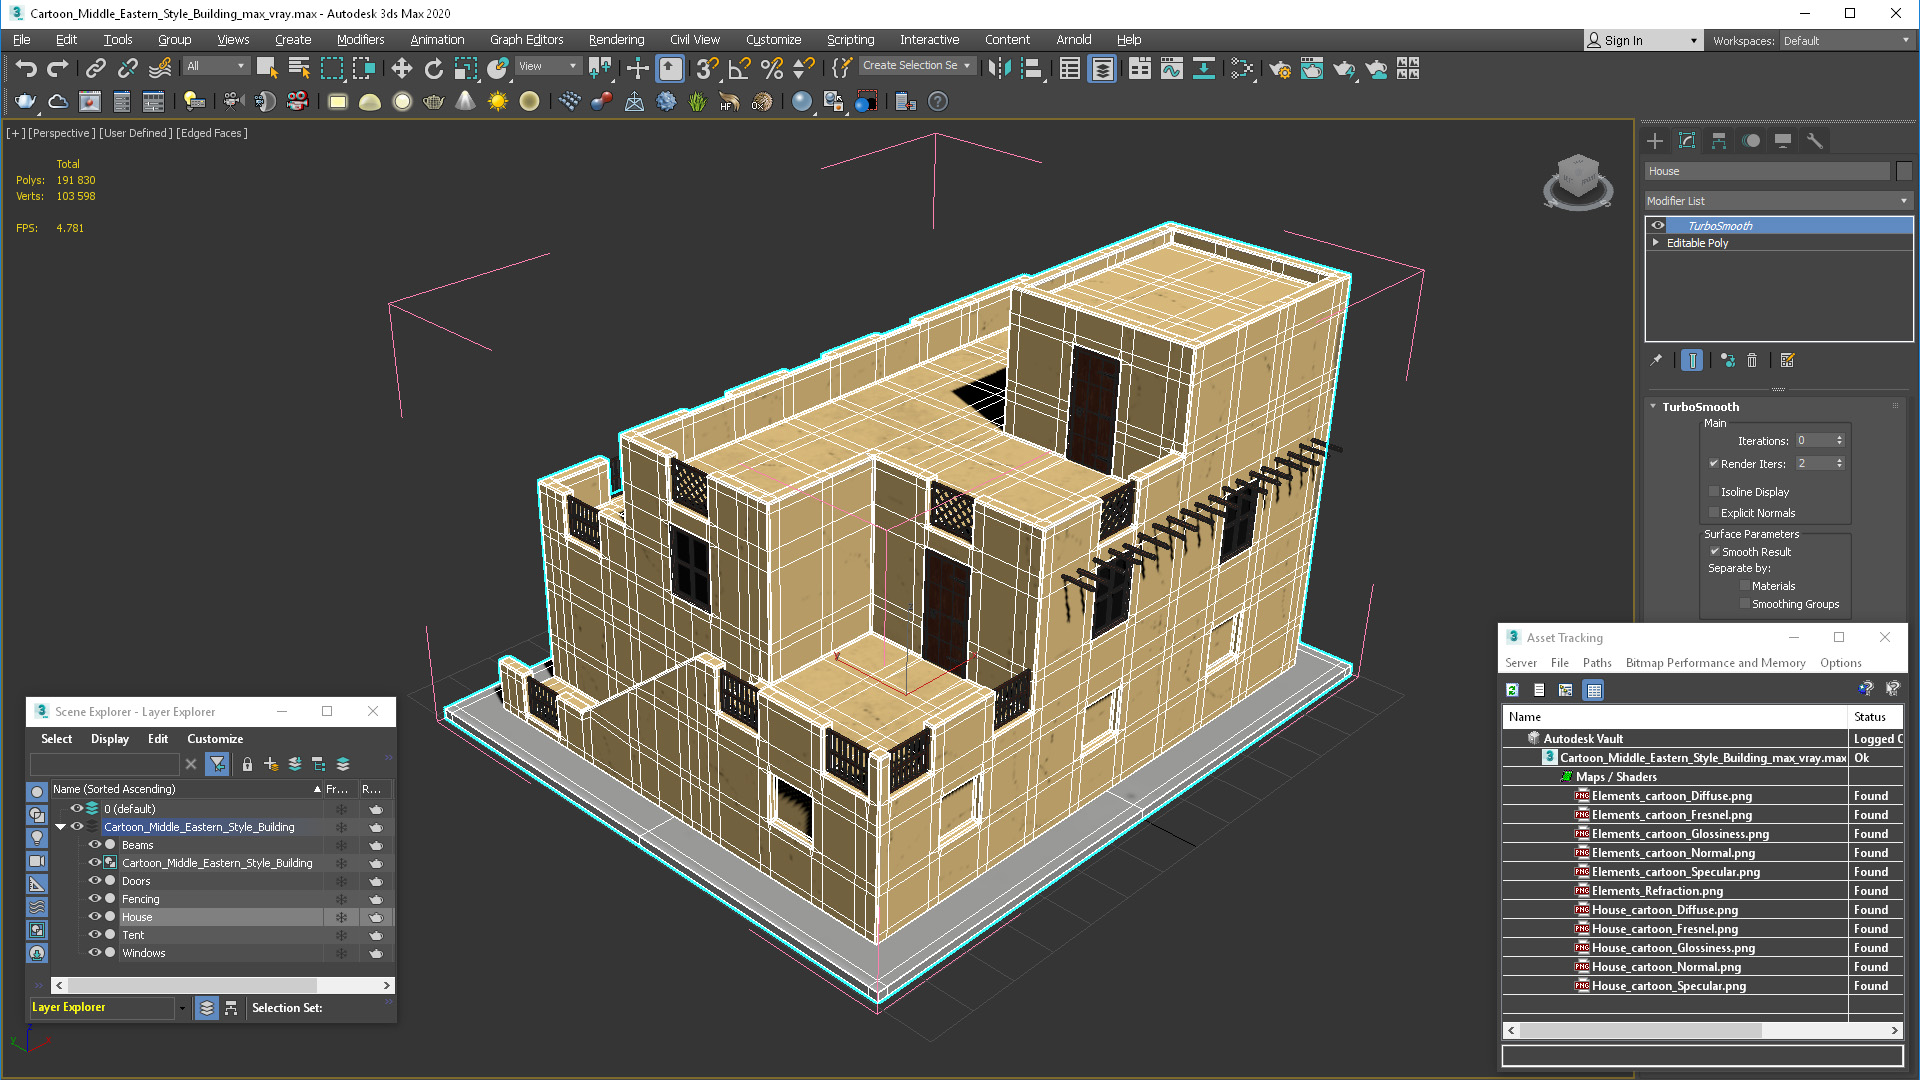Click the Perspective viewport label
Screen dimensions: 1920x1080
coord(61,133)
